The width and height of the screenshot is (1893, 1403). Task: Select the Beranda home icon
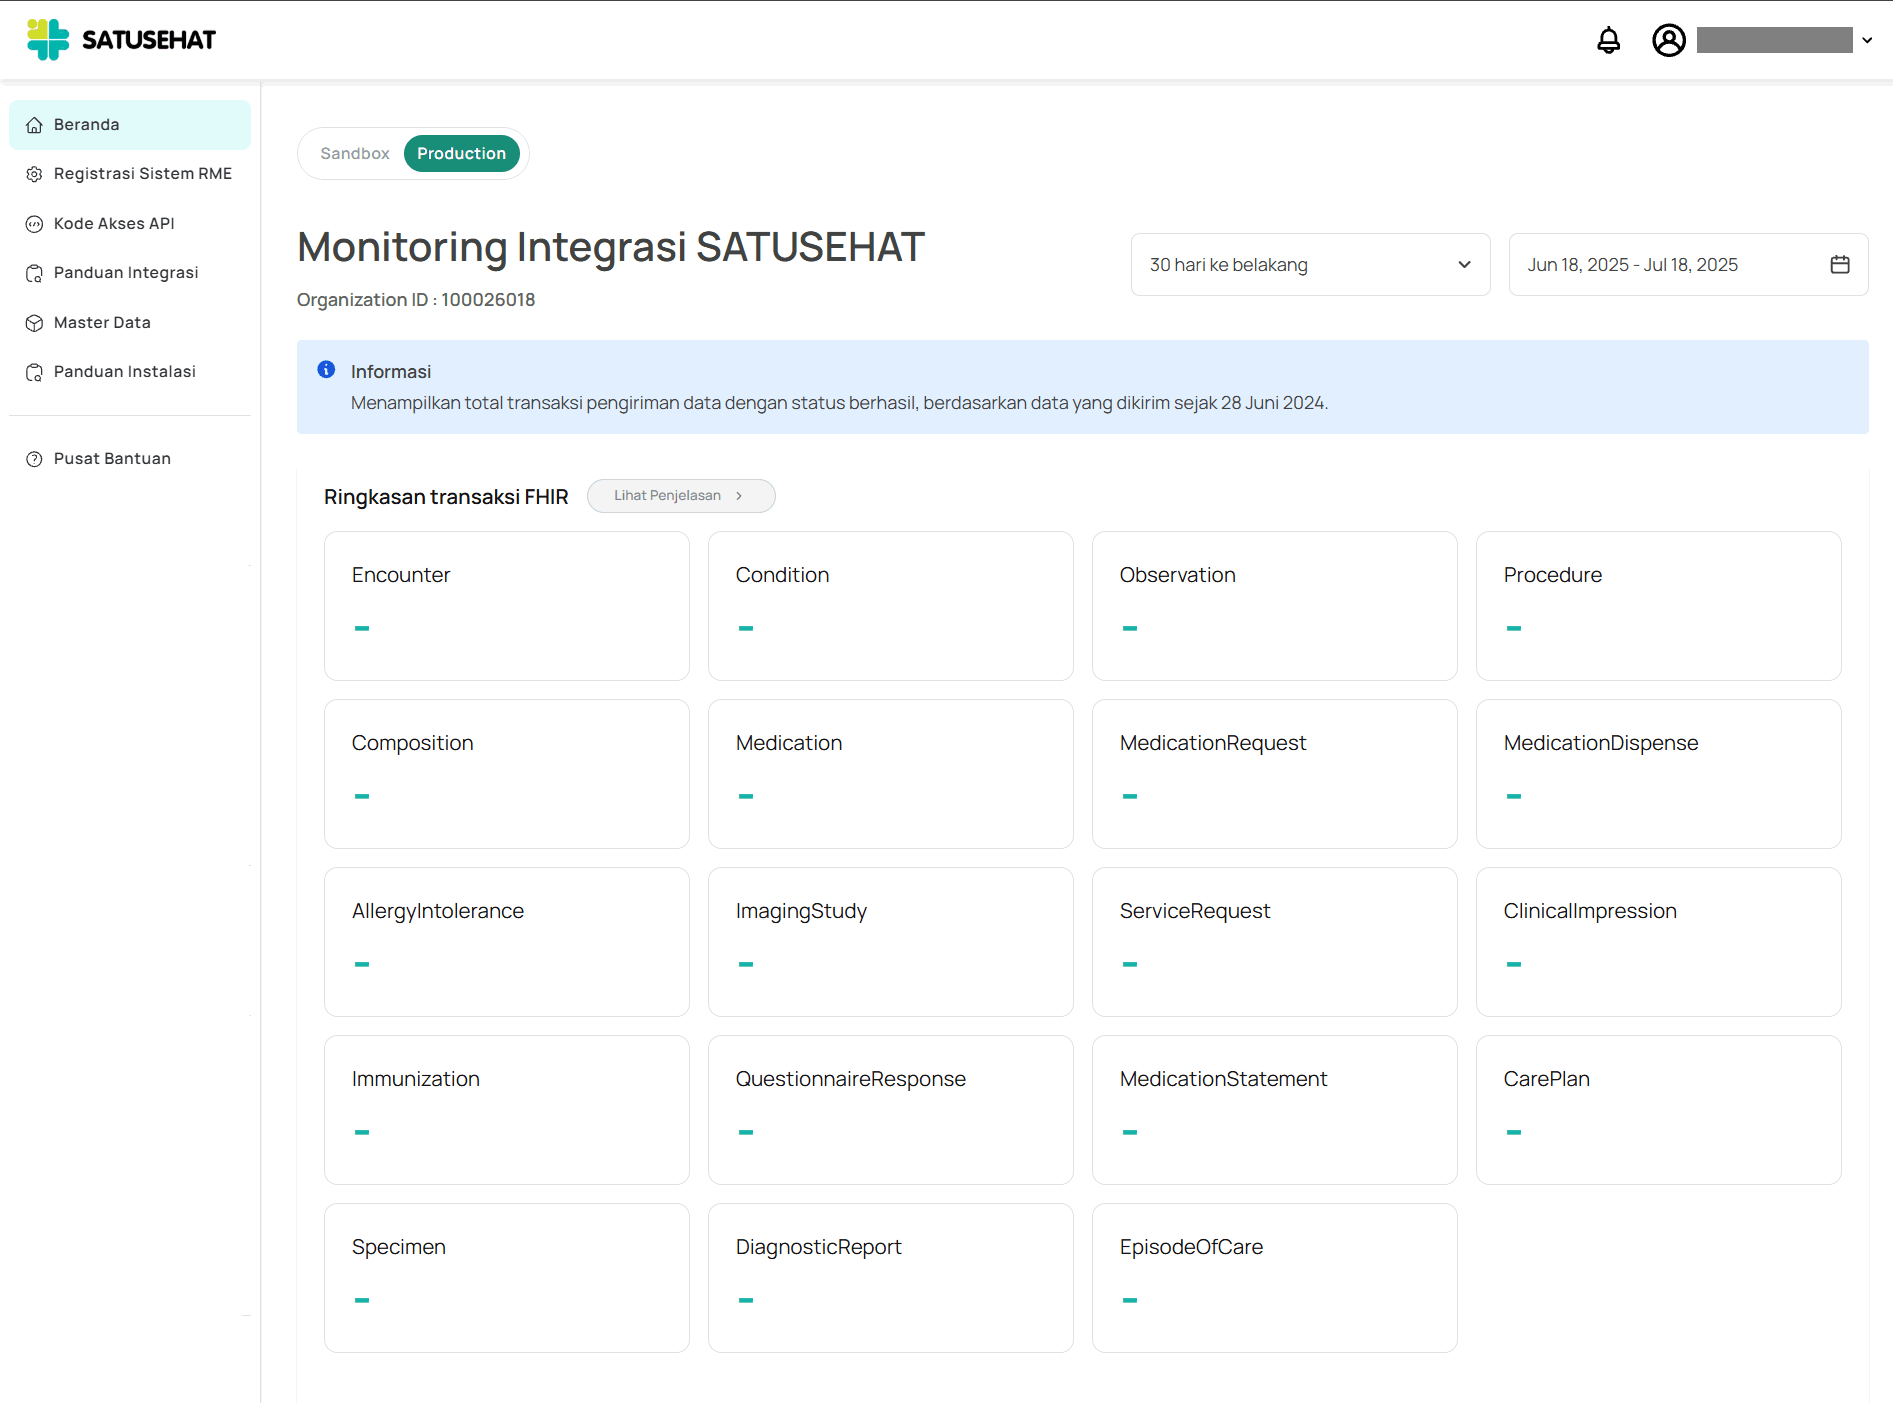coord(34,124)
